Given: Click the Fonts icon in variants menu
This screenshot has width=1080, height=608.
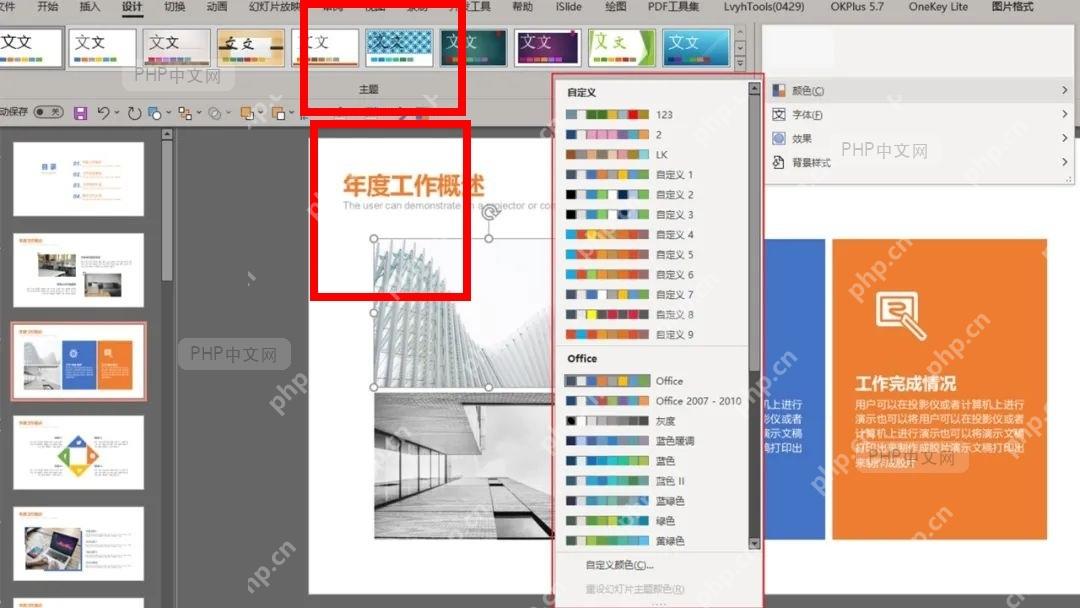Looking at the screenshot, I should click(779, 114).
